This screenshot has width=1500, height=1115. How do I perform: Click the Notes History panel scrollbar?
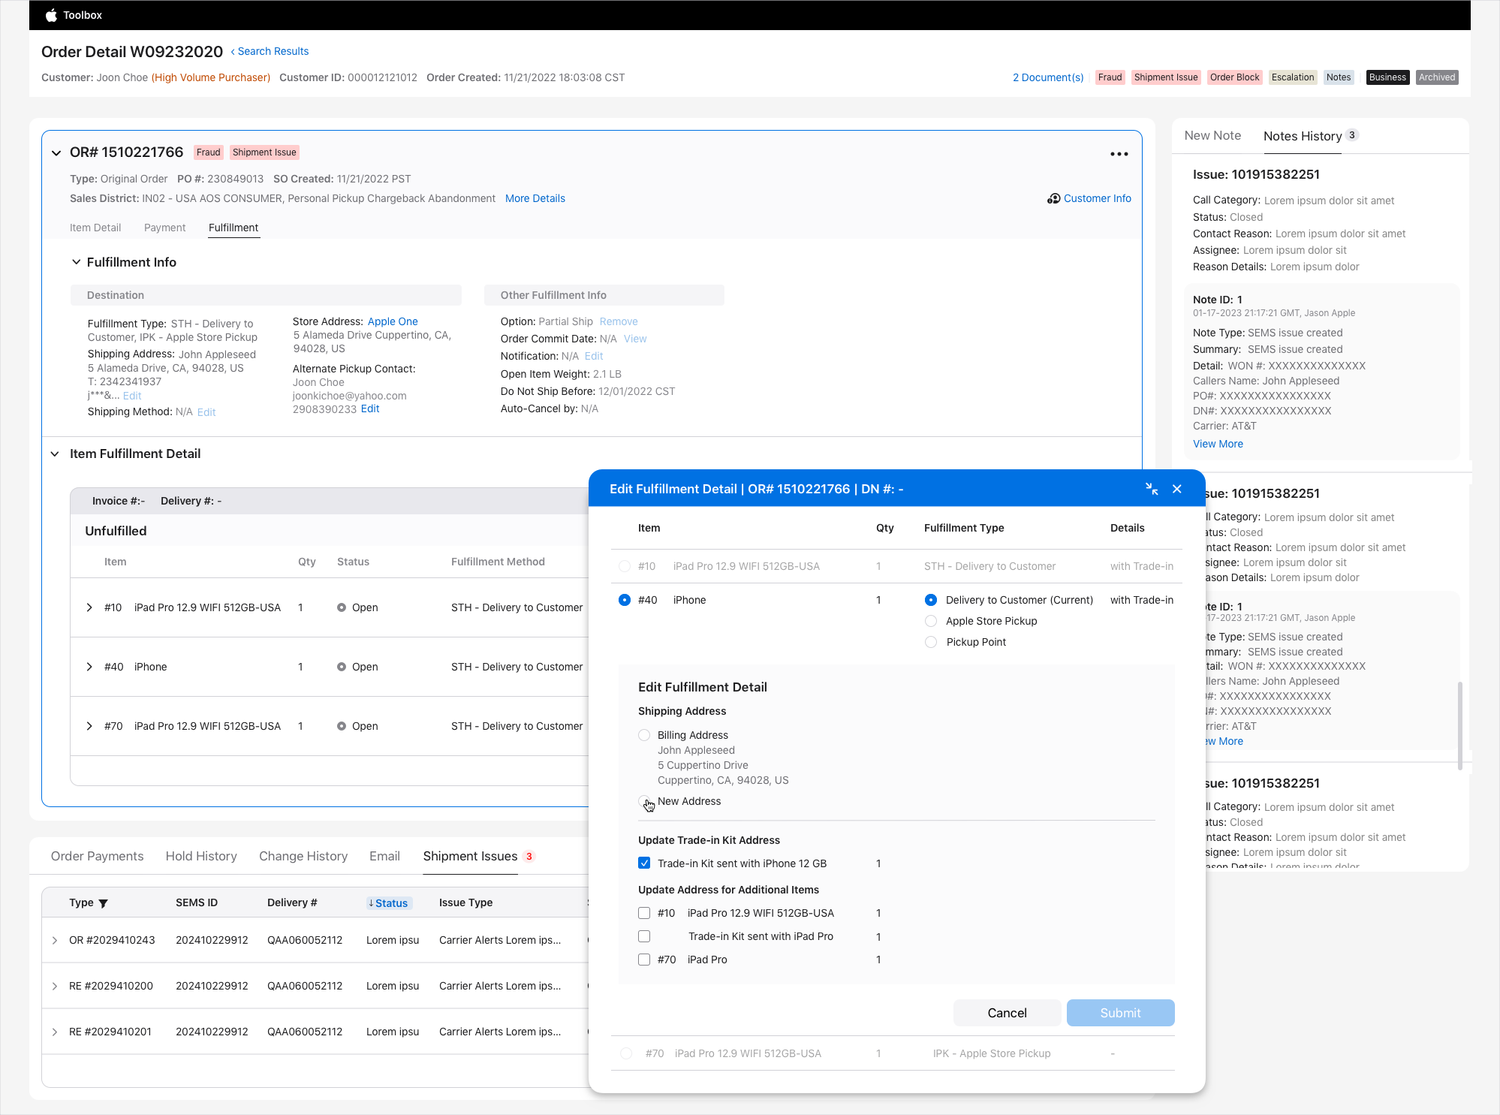tap(1460, 726)
